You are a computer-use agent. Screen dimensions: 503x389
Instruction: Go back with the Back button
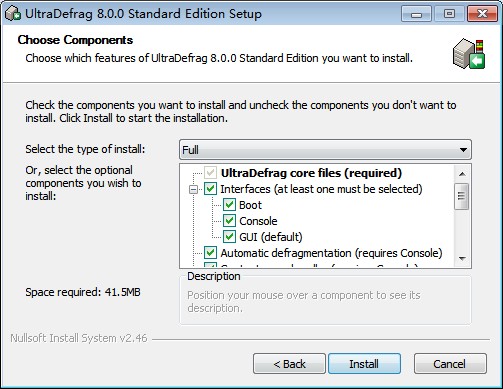289,364
